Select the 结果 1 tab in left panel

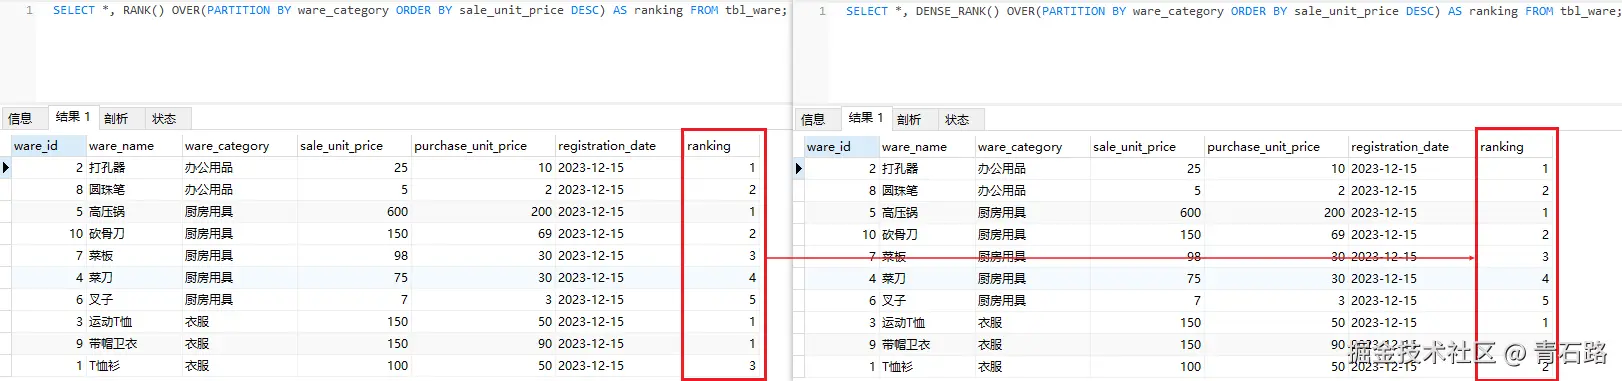[73, 117]
